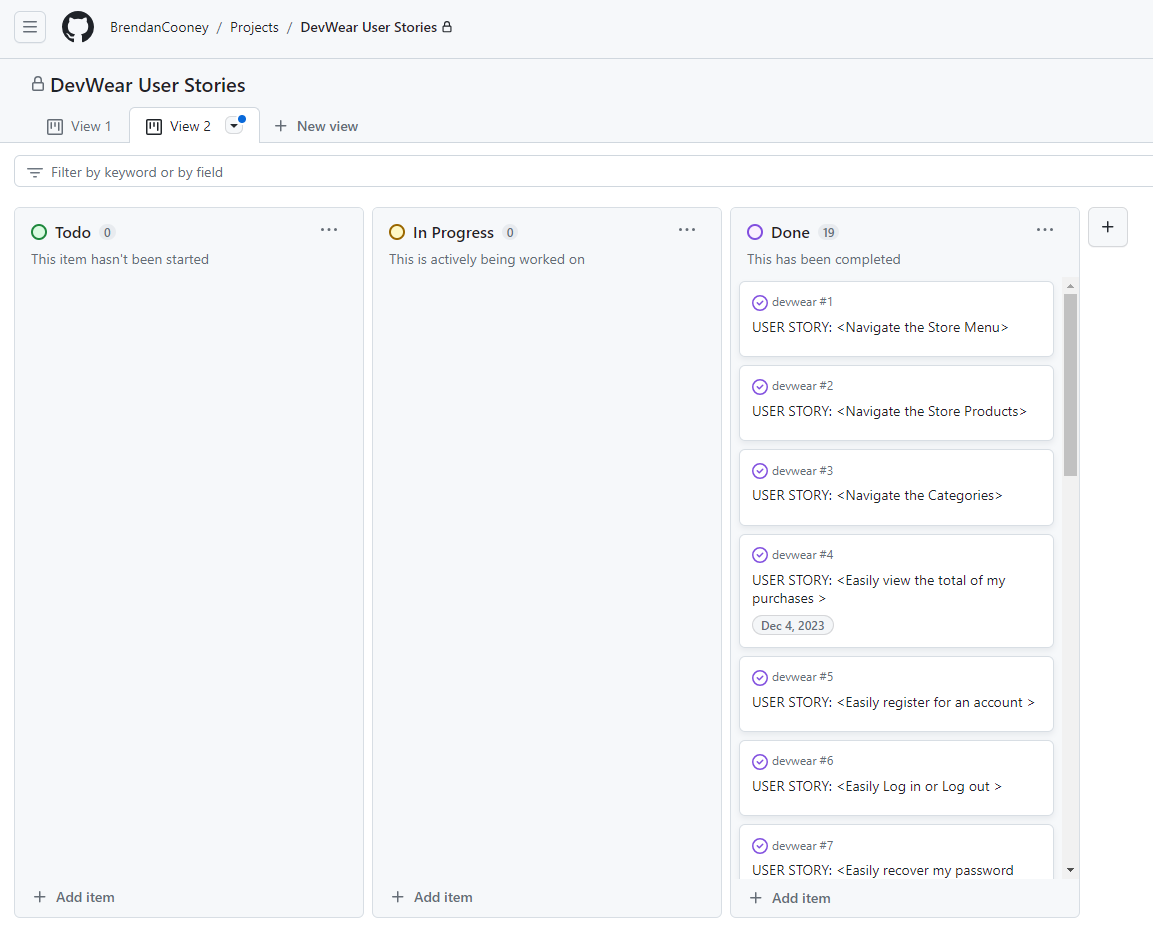Click the Done column scroll up arrow
This screenshot has height=925, width=1153.
coord(1070,286)
